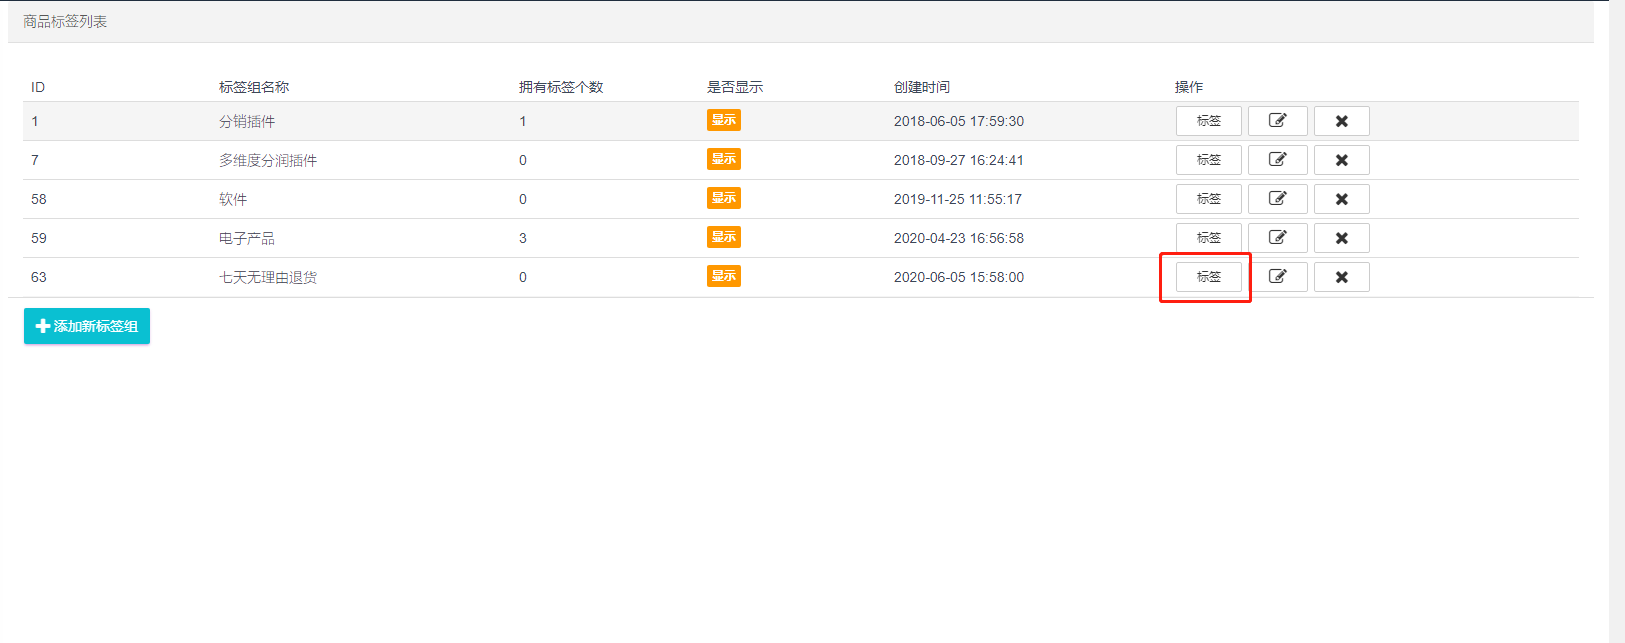Toggle 显示 status for 七天无理由退货
This screenshot has height=643, width=1625.
pyautogui.click(x=724, y=276)
